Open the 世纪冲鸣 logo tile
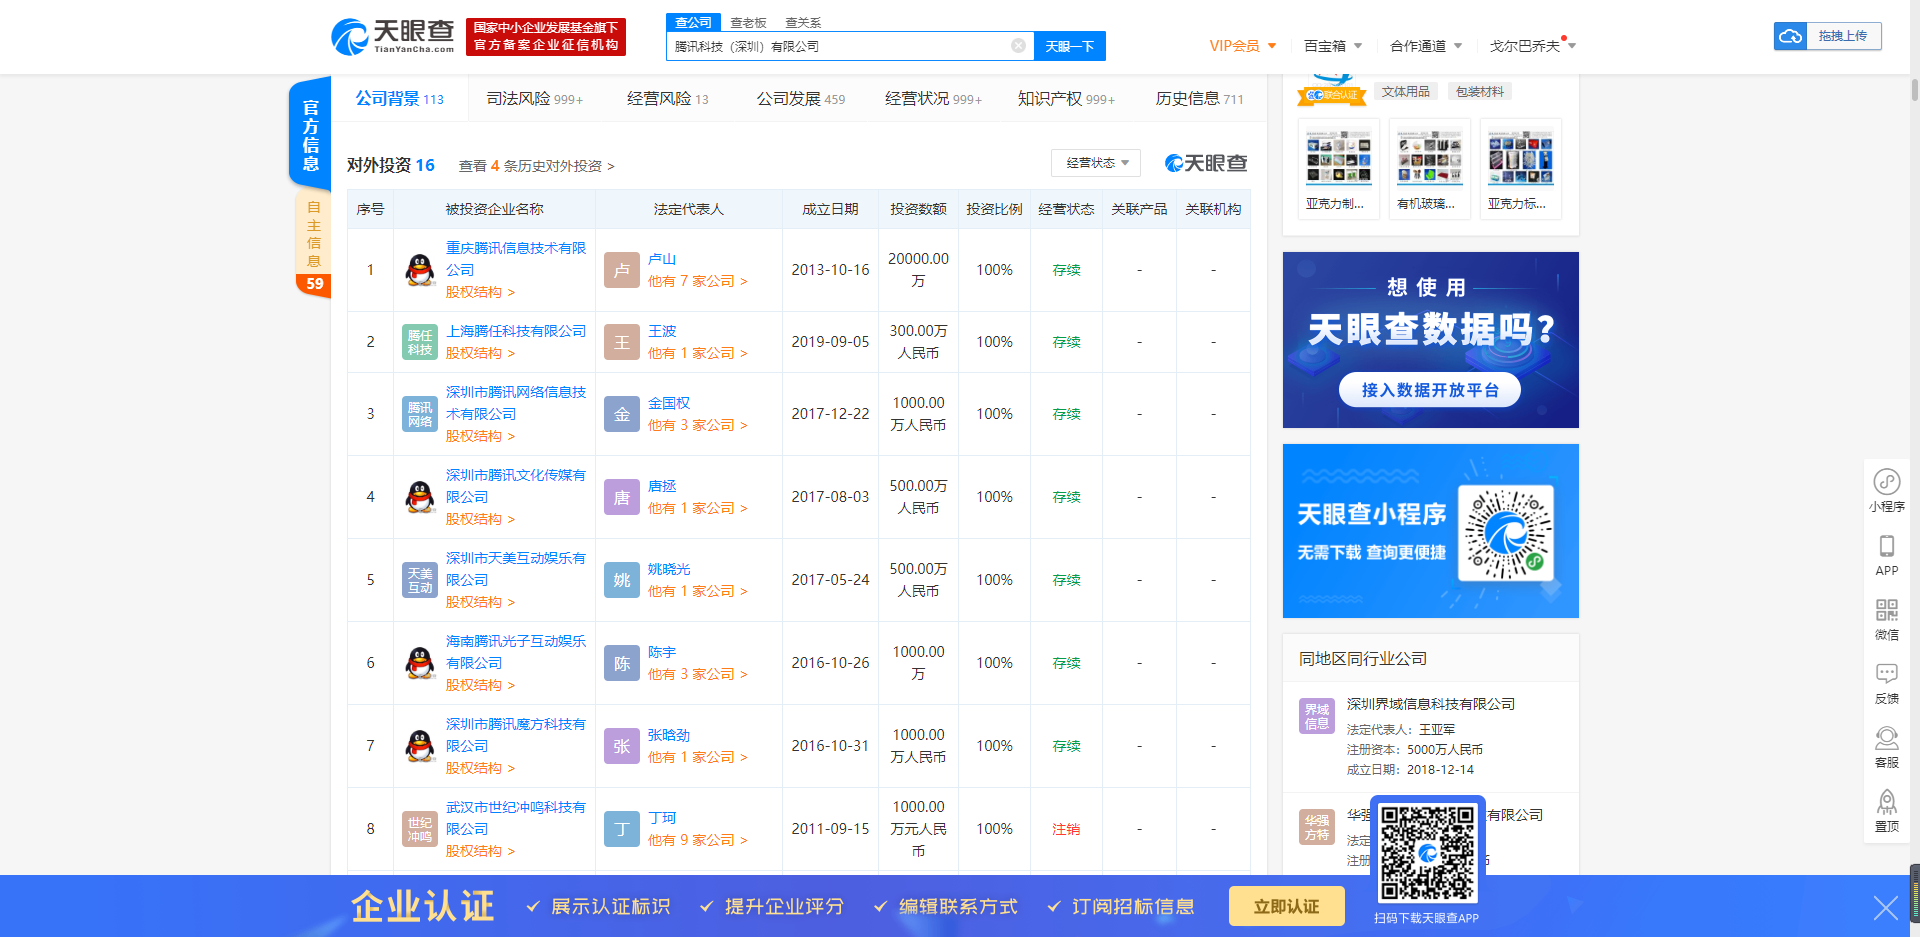 (420, 829)
